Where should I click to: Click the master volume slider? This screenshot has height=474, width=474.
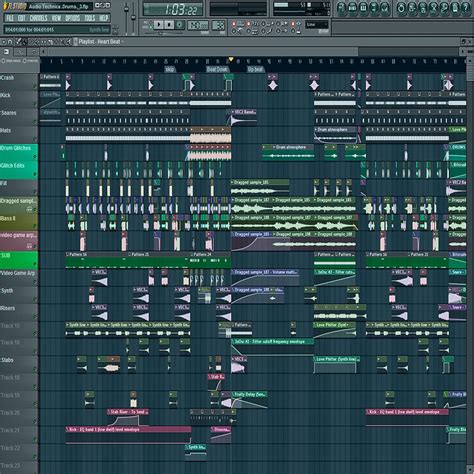tap(126, 10)
